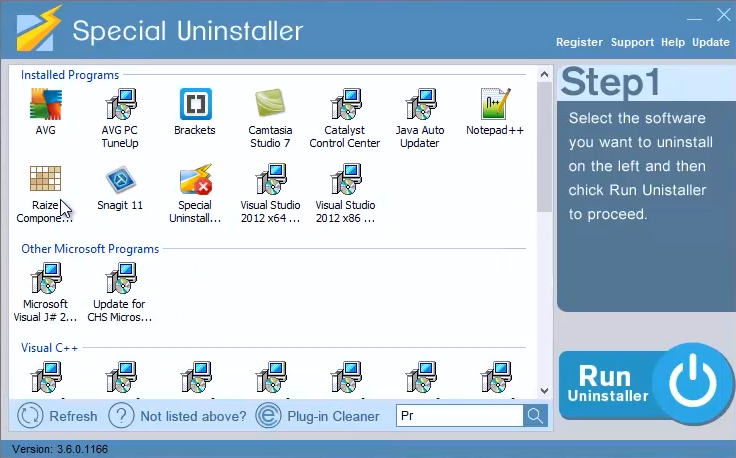This screenshot has height=458, width=736.
Task: Select Snagit 11 program icon
Action: point(120,179)
